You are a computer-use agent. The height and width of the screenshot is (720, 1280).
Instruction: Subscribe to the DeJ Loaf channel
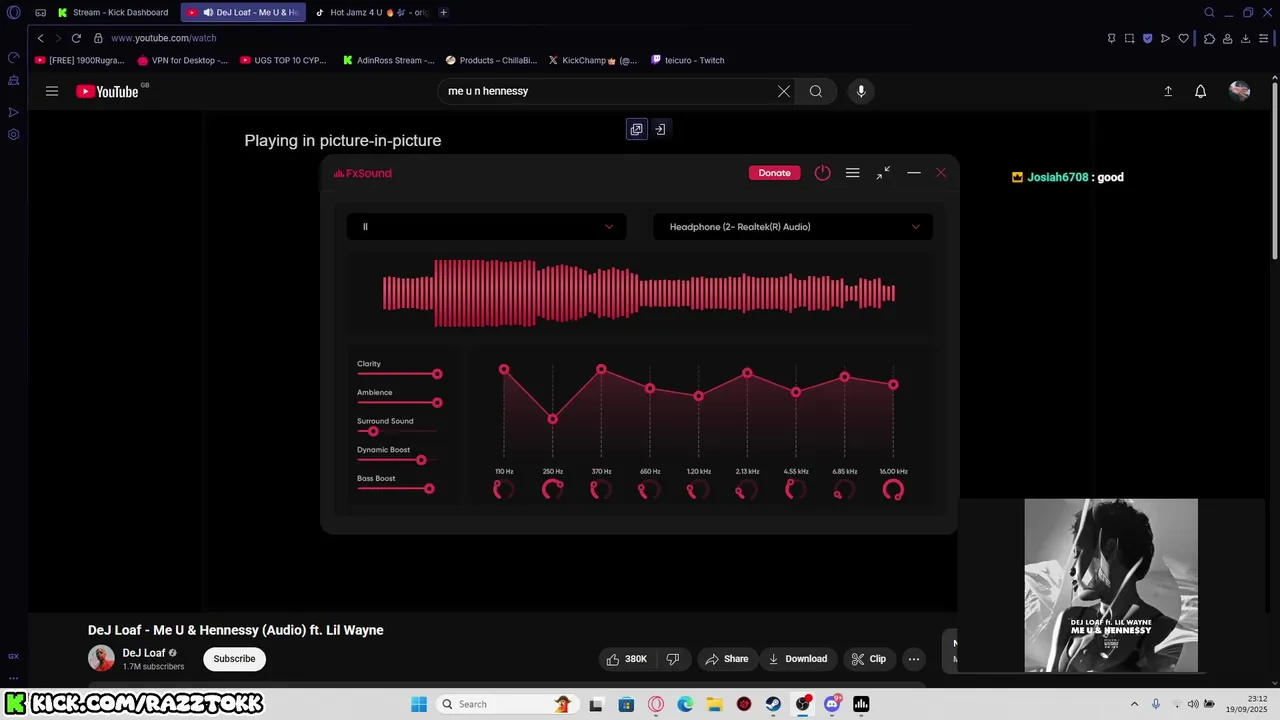click(234, 659)
